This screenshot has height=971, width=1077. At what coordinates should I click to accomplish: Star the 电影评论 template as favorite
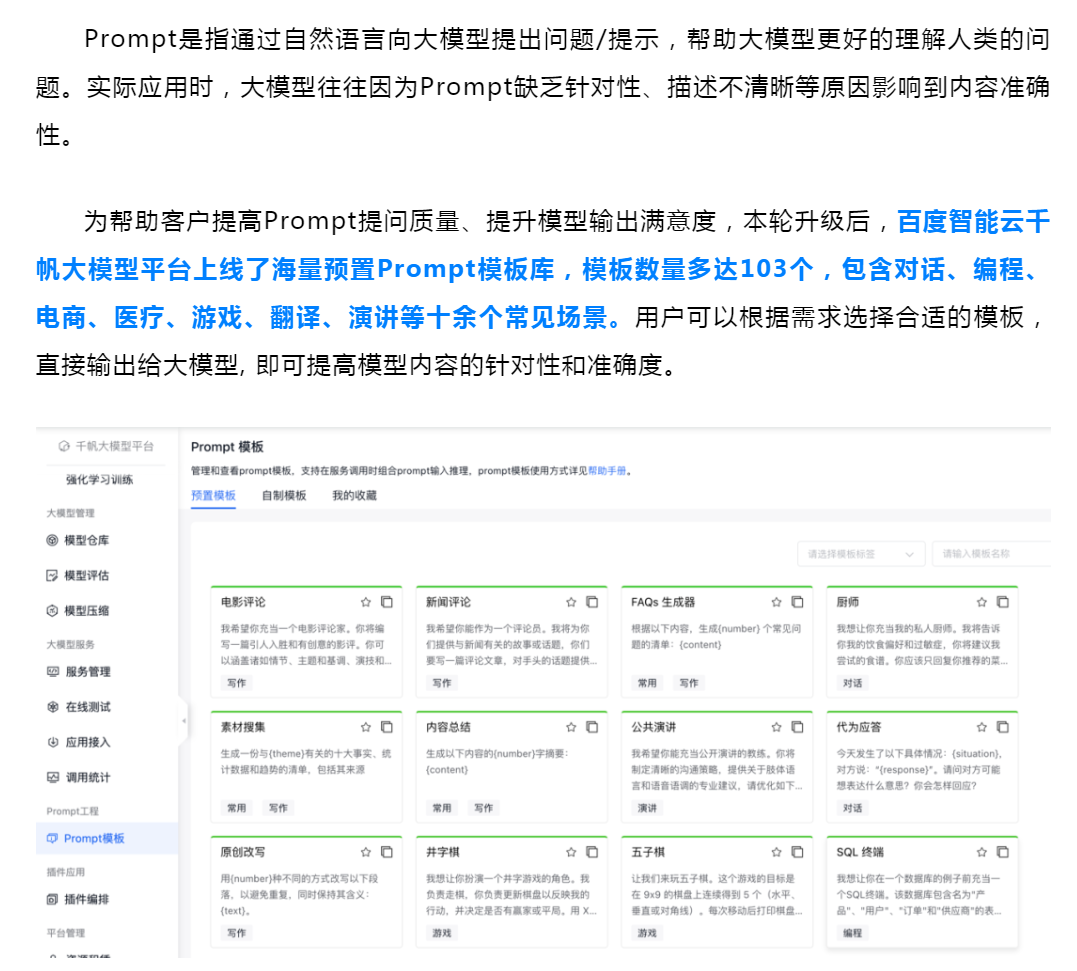[366, 602]
